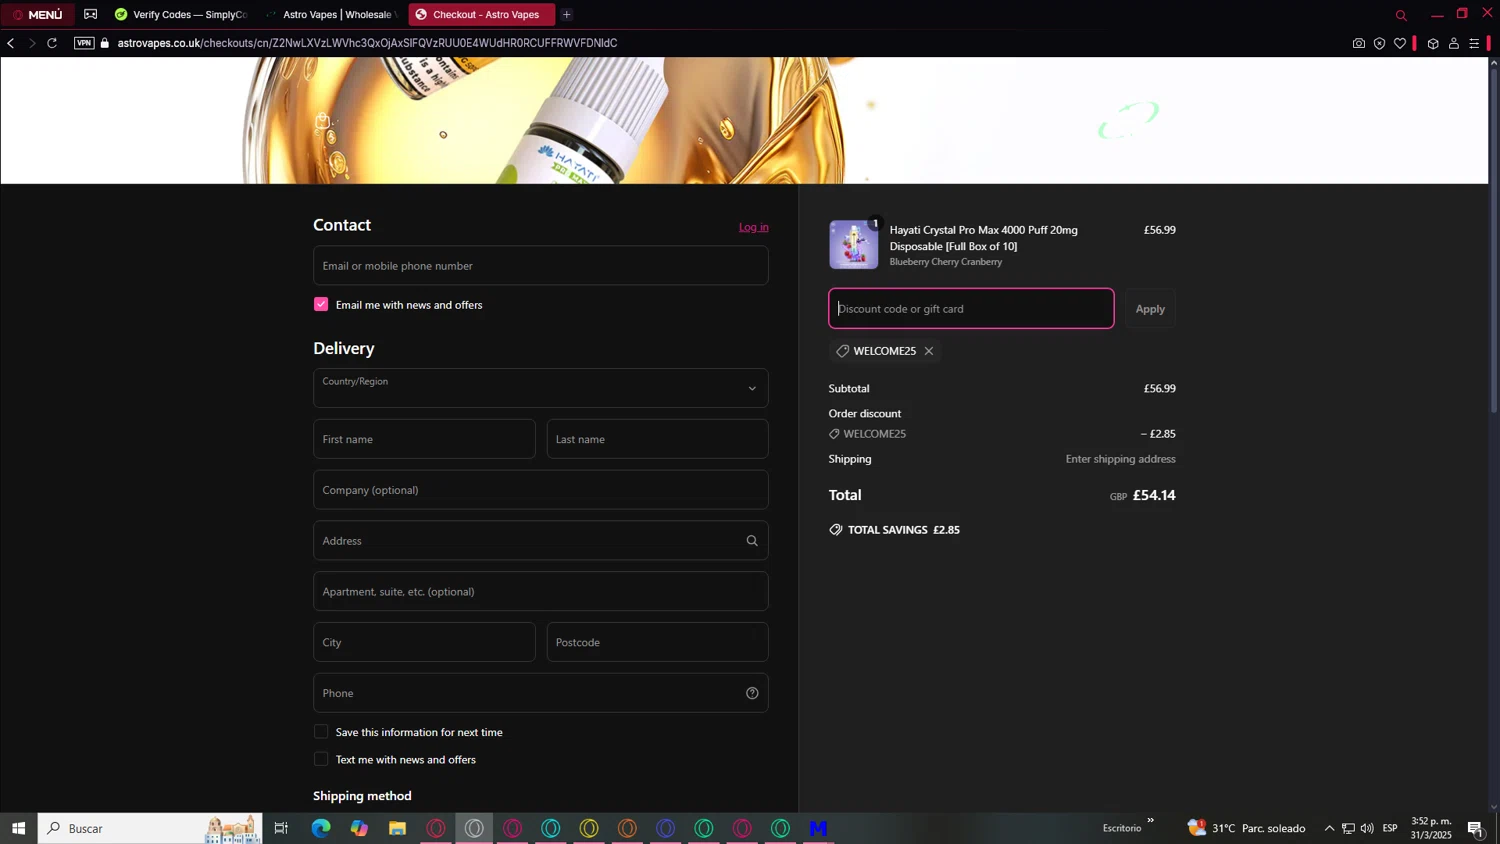Switch to the Astro Vapes | Wholesale tab

[x=331, y=14]
